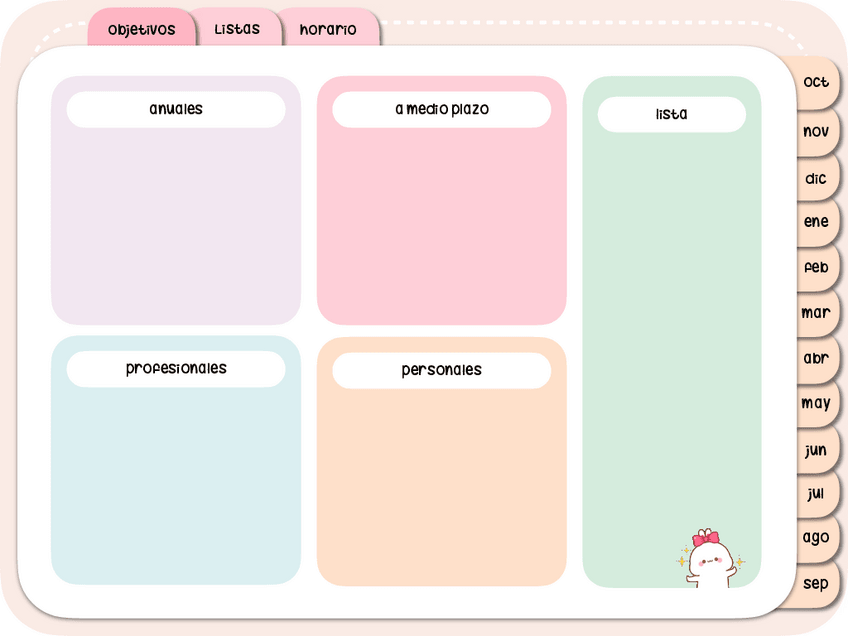The width and height of the screenshot is (848, 636).
Task: Select the dic month tab
Action: 816,178
